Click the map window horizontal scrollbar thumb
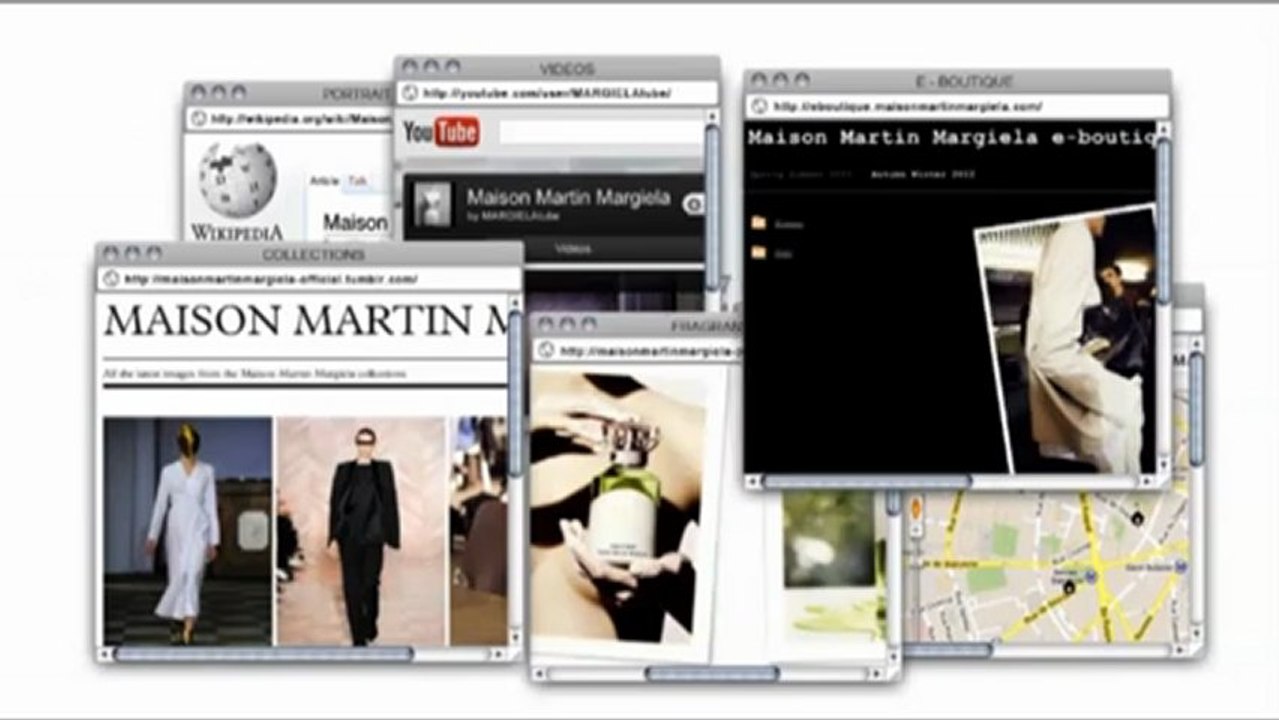 pos(947,650)
